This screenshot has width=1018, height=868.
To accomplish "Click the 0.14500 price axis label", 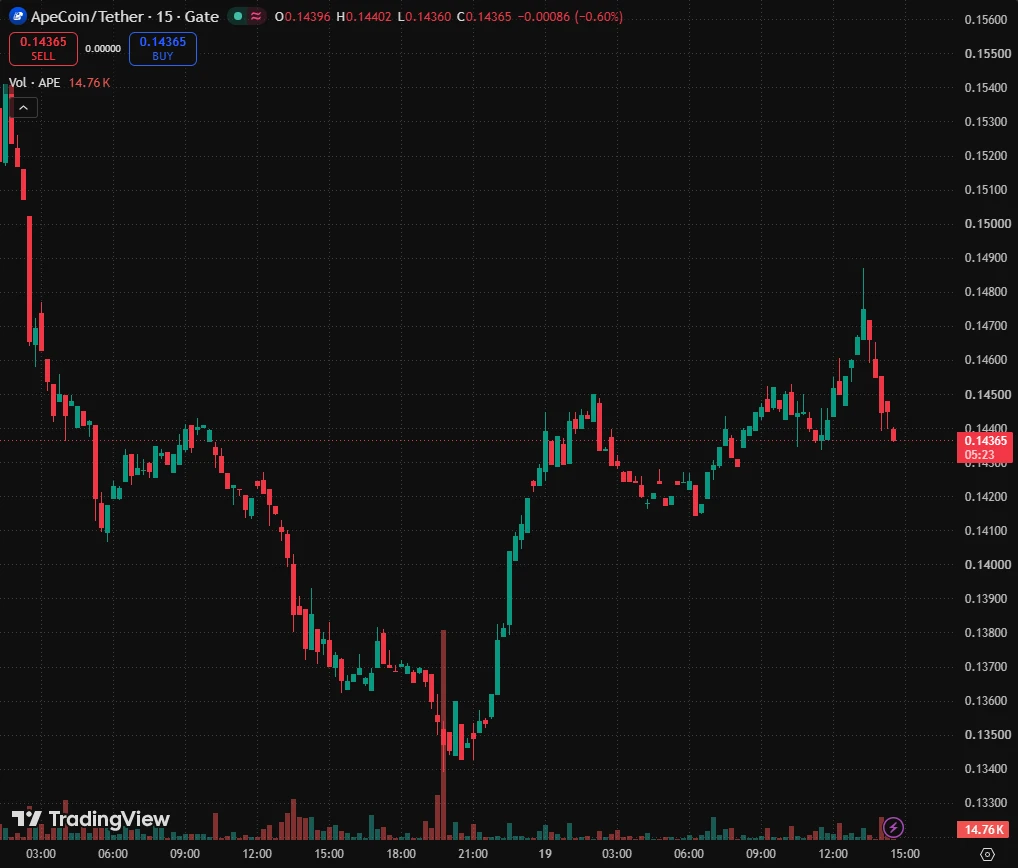I will [x=986, y=394].
